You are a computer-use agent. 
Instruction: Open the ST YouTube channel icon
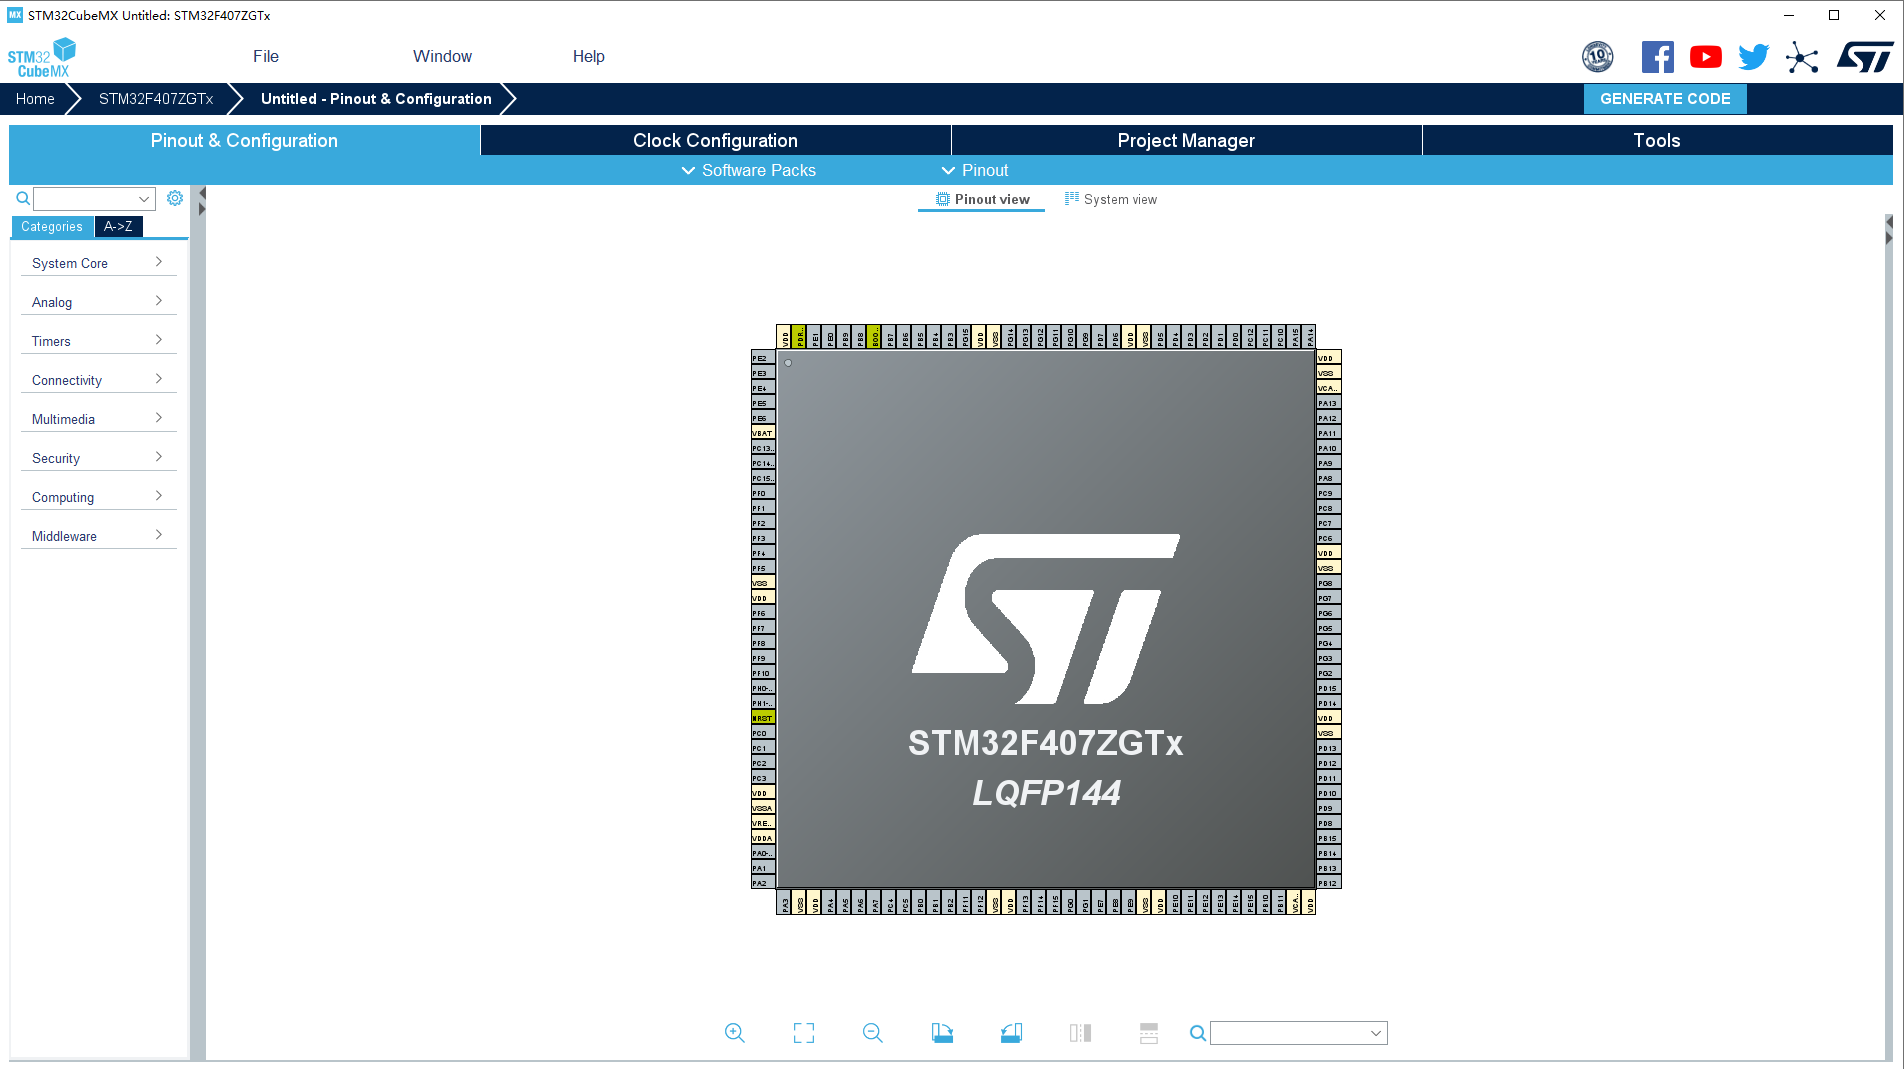[x=1706, y=57]
